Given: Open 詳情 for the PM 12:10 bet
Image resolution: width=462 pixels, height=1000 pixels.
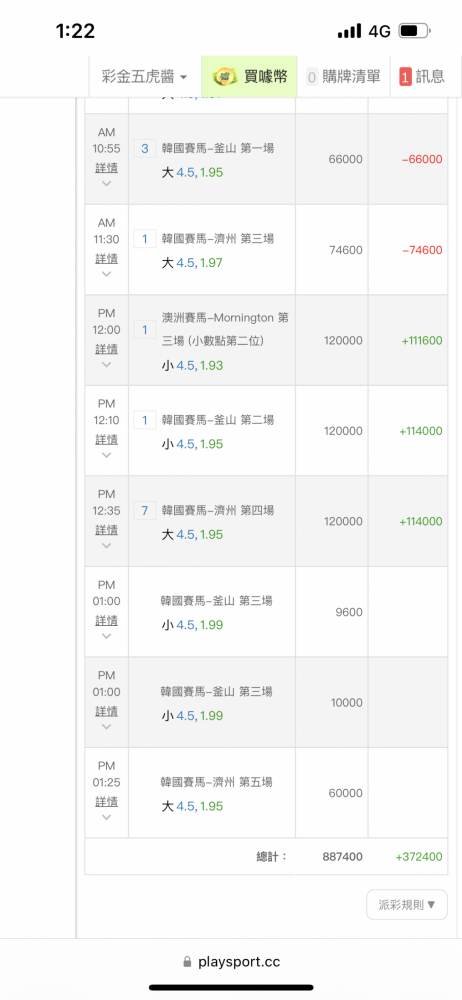Looking at the screenshot, I should [107, 440].
